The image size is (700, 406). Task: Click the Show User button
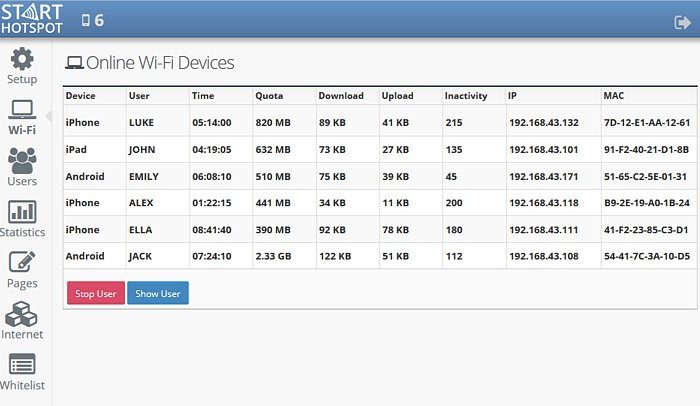[158, 293]
